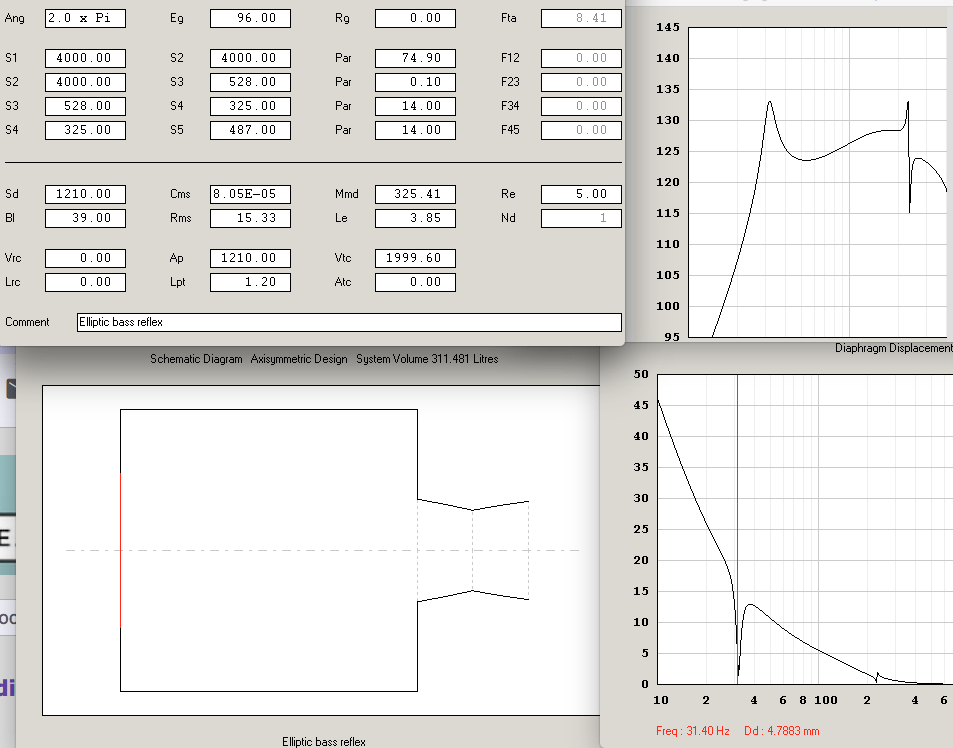Click the Ang field showing 2.0 x Pi

tap(85, 18)
